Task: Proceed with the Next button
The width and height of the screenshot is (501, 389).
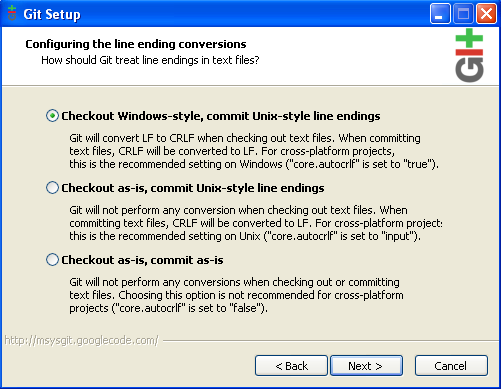Action: 366,366
